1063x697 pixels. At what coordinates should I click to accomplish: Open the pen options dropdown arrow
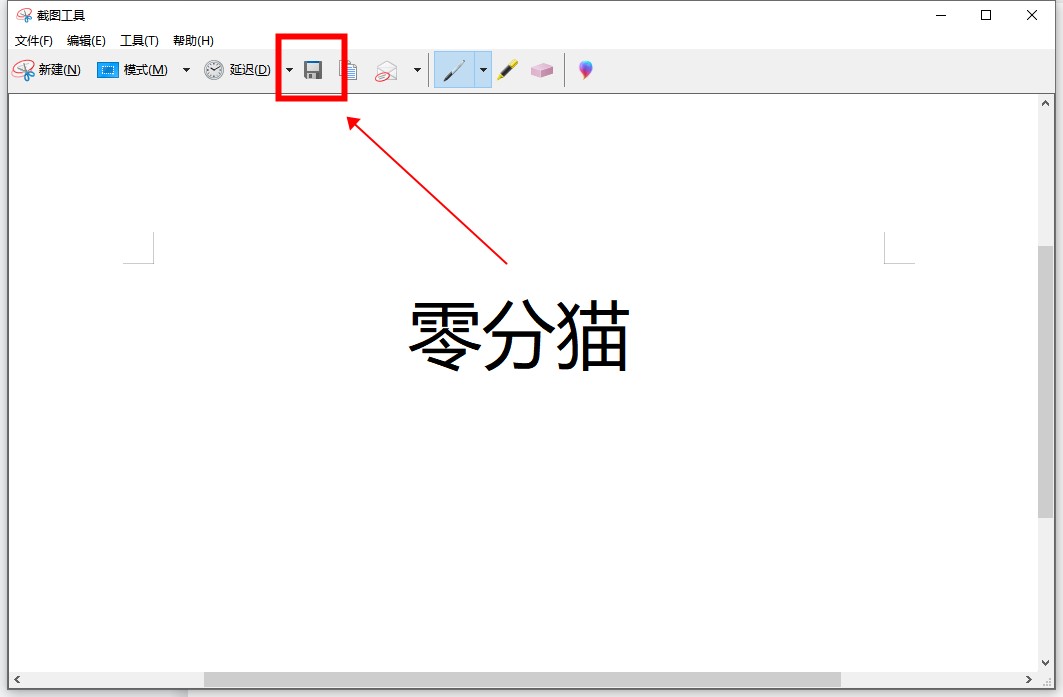pyautogui.click(x=483, y=70)
